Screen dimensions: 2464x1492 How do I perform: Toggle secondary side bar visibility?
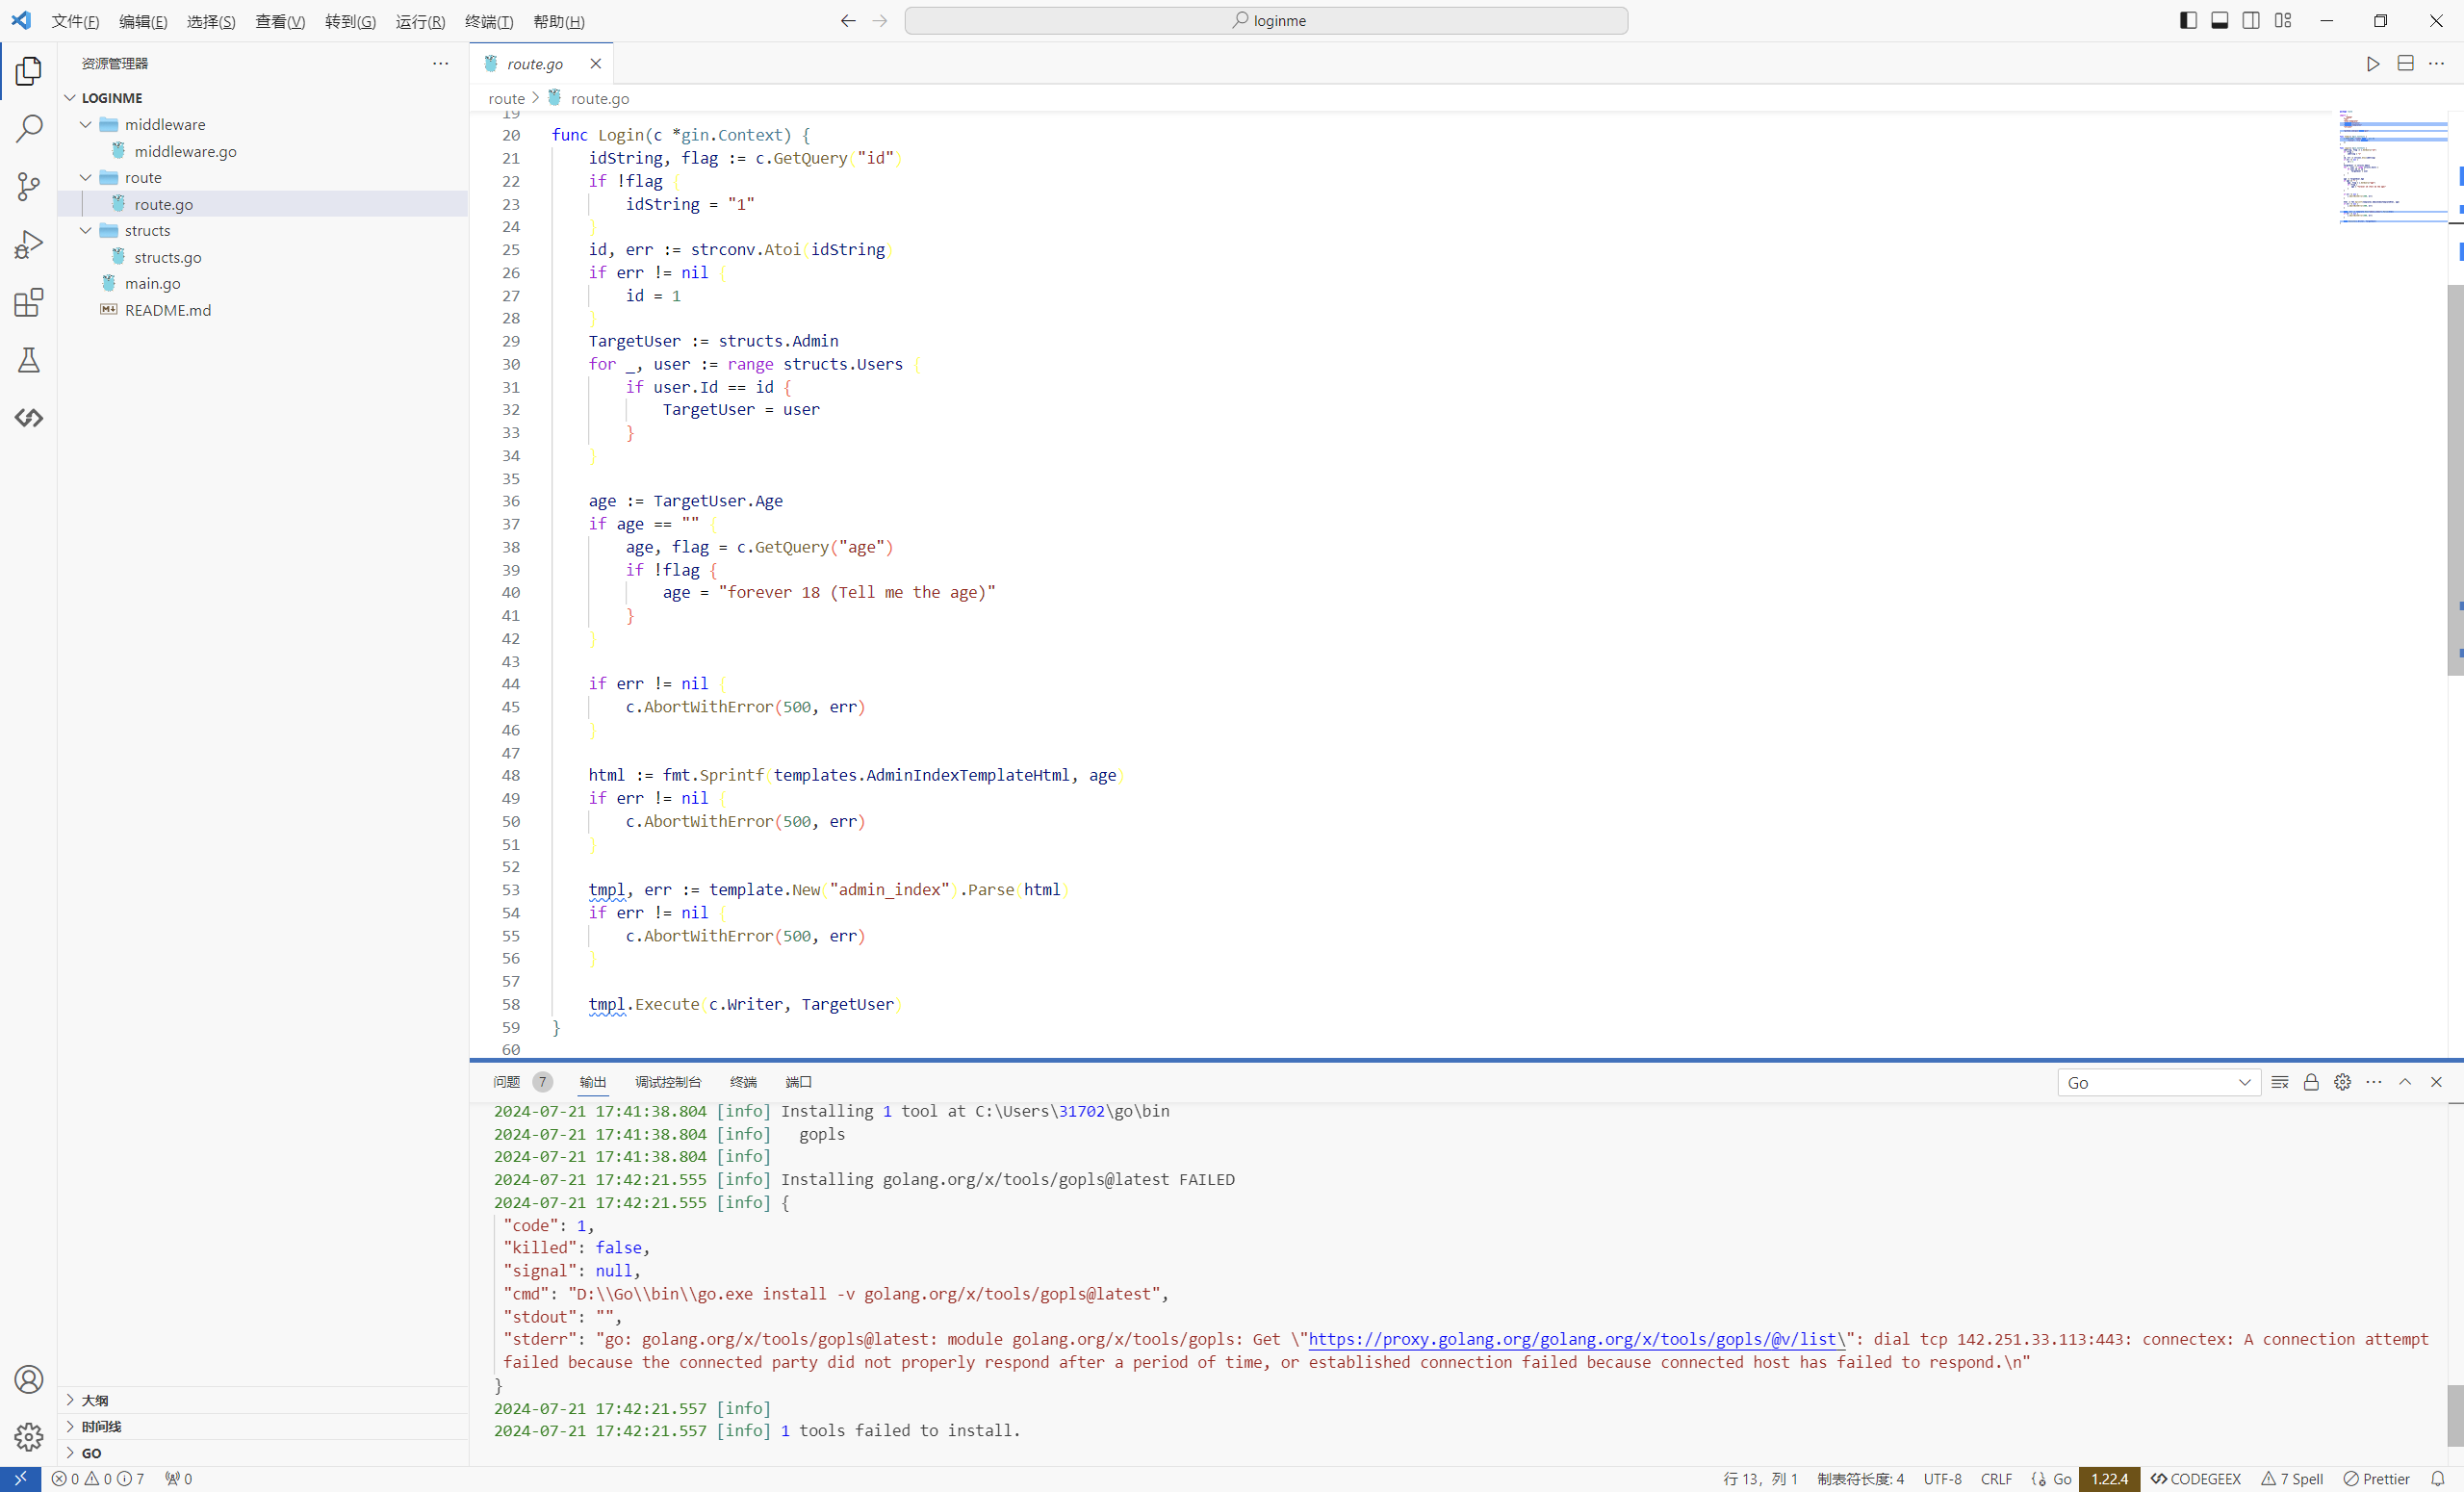click(x=2251, y=20)
